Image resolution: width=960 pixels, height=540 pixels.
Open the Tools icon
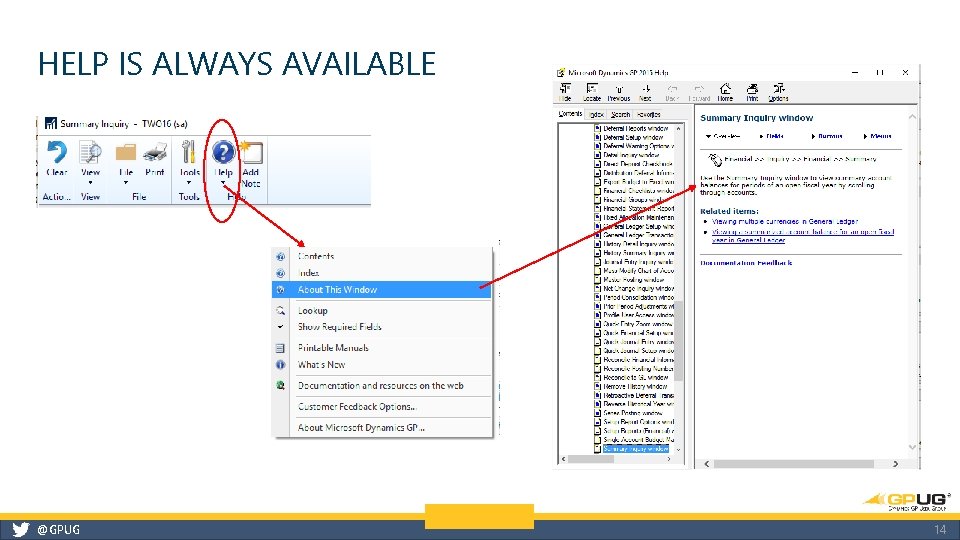pos(189,152)
